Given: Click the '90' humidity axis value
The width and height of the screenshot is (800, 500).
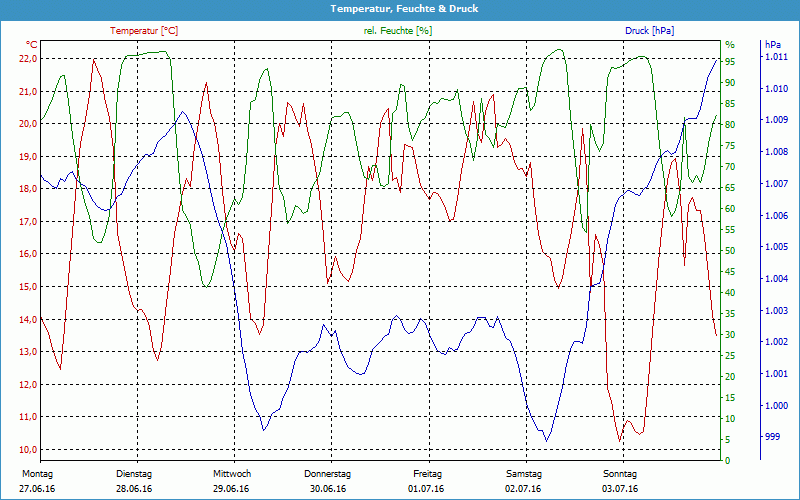Looking at the screenshot, I should click(x=730, y=83).
